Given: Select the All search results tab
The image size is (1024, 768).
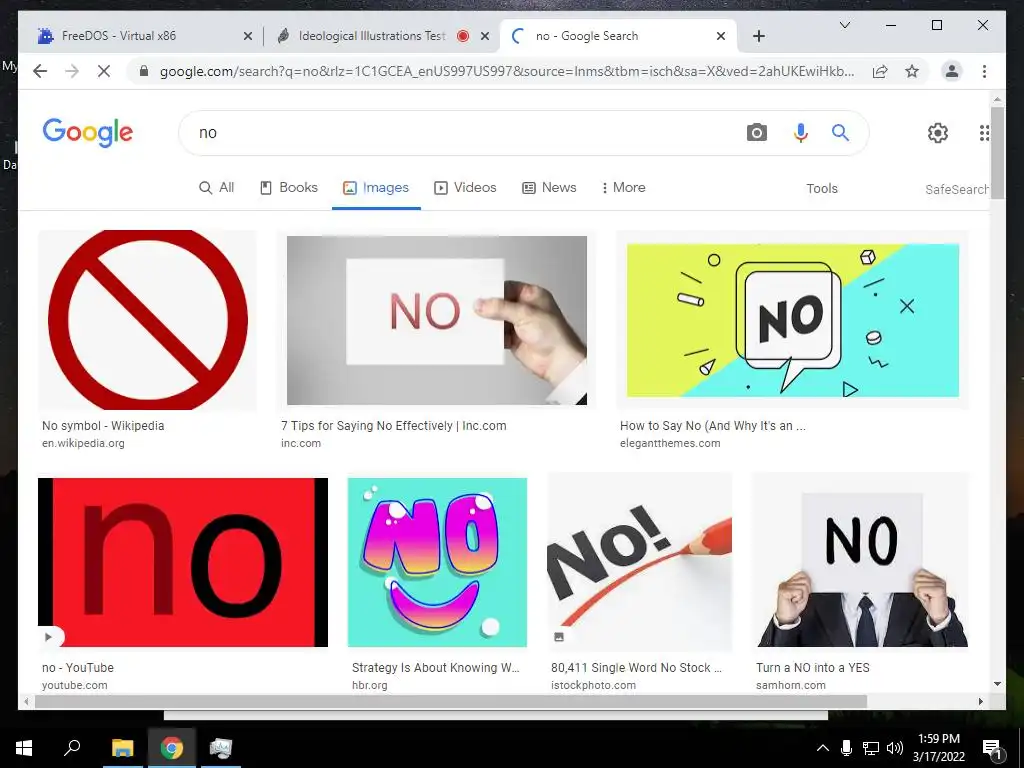Looking at the screenshot, I should (x=216, y=187).
